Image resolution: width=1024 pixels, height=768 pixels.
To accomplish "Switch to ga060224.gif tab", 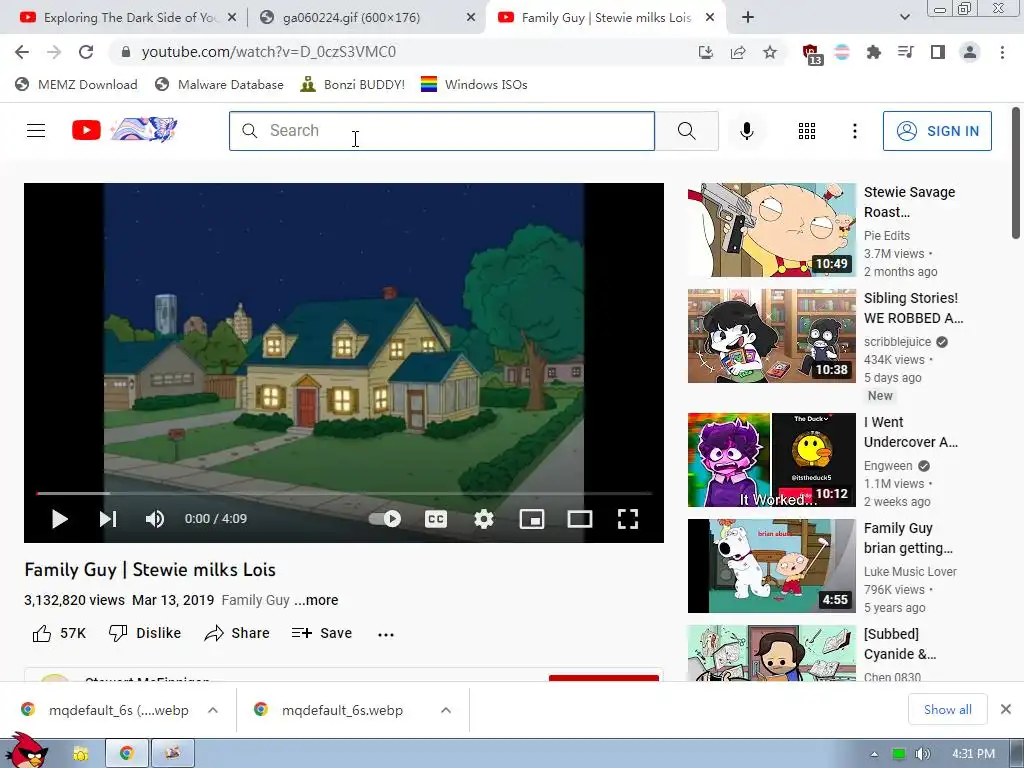I will tap(367, 18).
